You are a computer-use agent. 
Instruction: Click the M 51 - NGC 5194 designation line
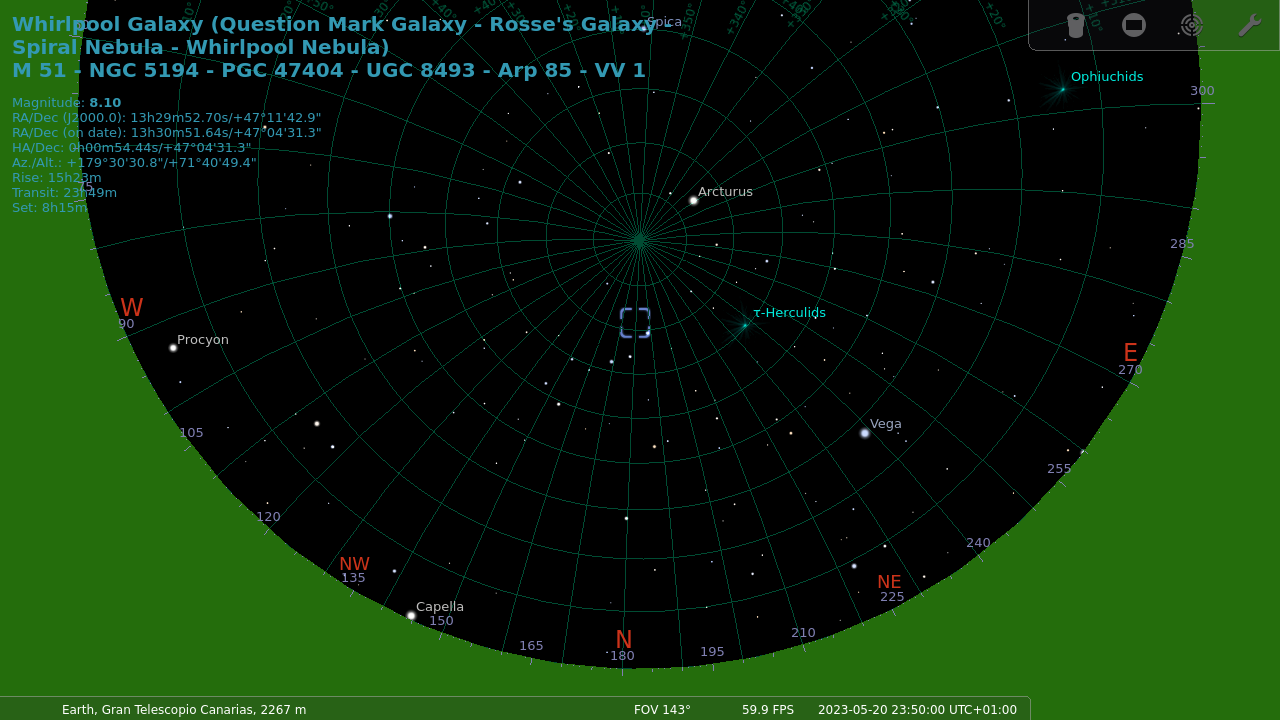point(329,70)
